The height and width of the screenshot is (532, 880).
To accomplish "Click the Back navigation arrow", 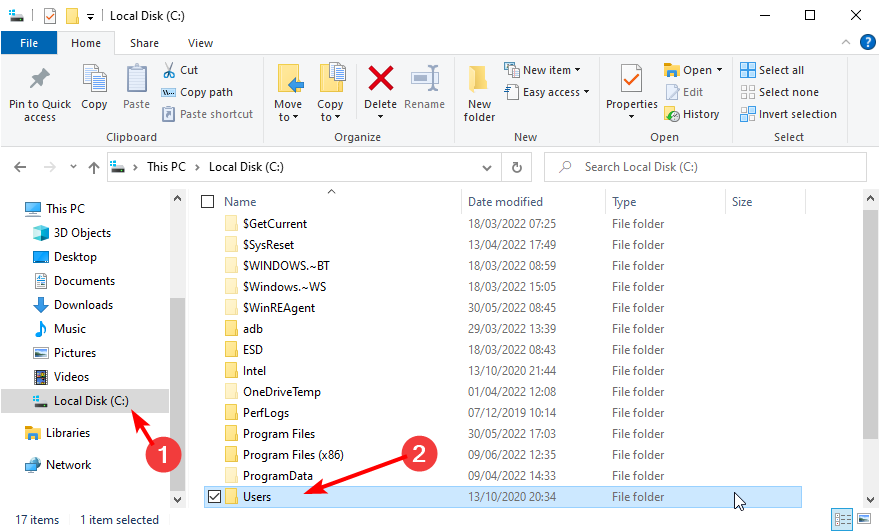I will (x=20, y=167).
